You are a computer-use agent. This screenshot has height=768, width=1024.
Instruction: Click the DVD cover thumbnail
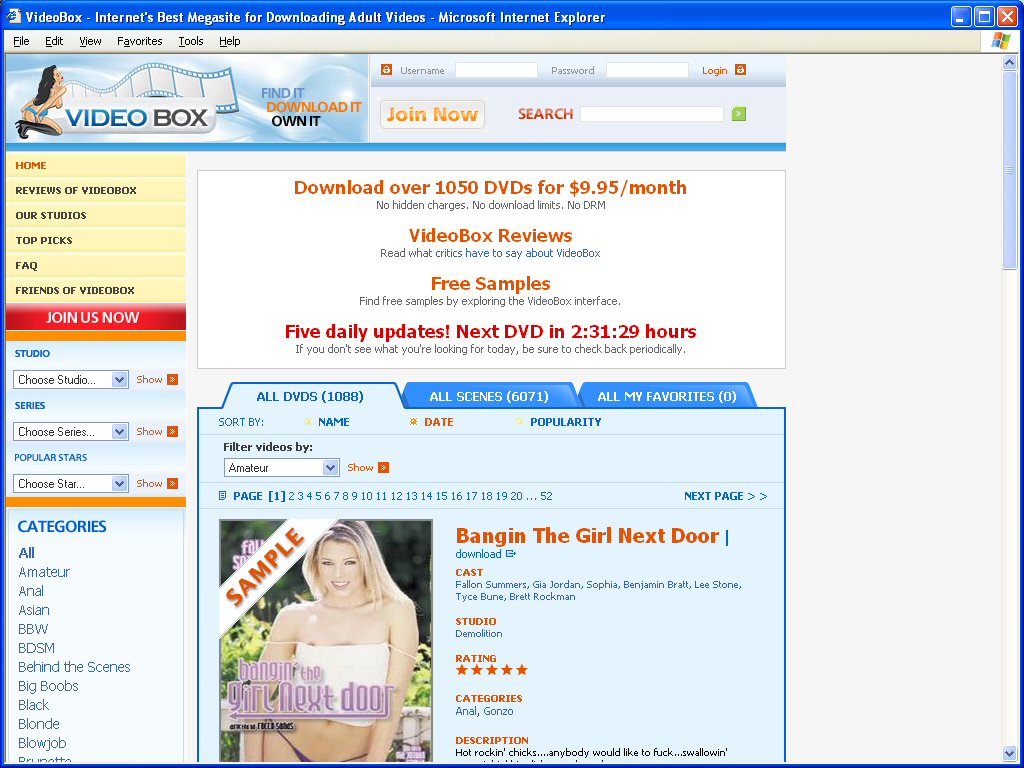(x=325, y=640)
